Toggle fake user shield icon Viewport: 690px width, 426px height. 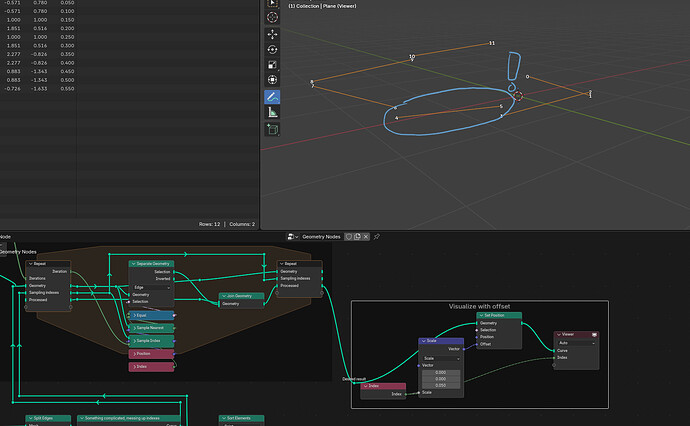click(x=349, y=237)
